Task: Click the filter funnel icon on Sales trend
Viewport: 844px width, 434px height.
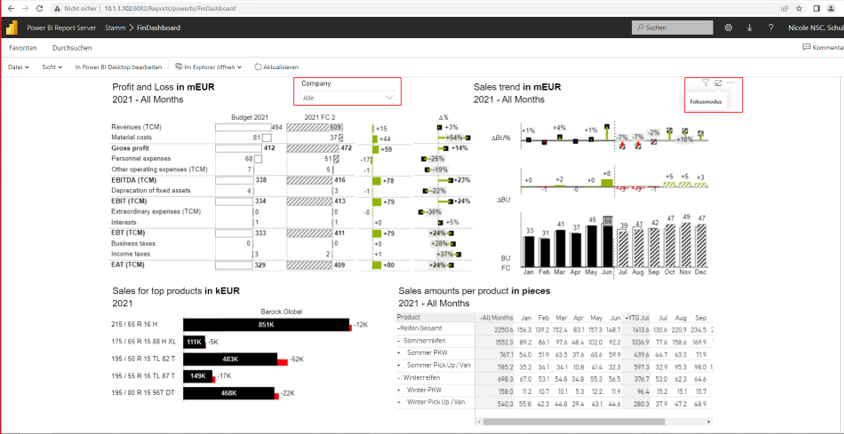Action: [705, 83]
